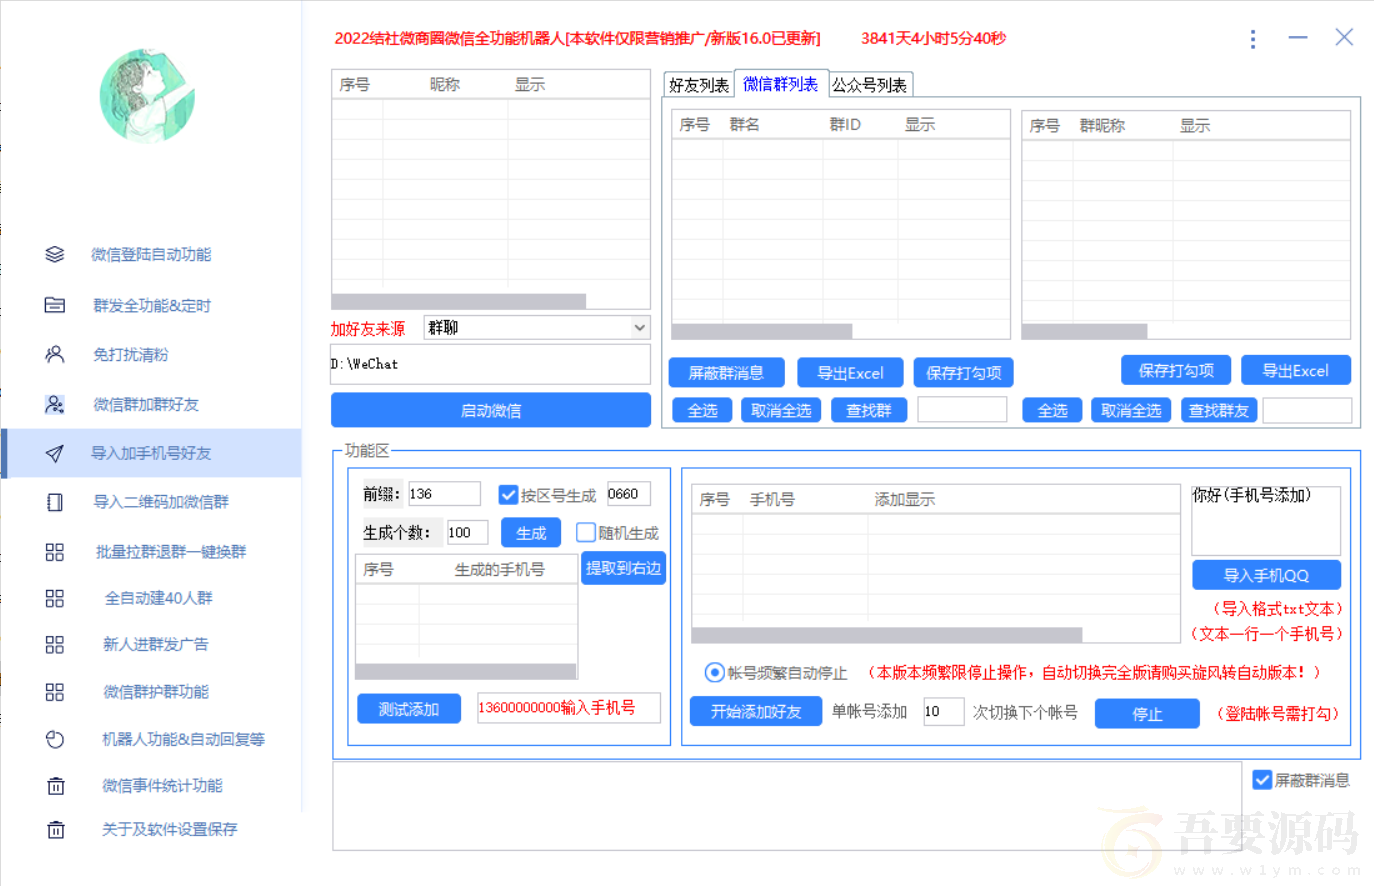Click the WeChat path field D:\WeChat
The width and height of the screenshot is (1374, 886).
pos(491,364)
